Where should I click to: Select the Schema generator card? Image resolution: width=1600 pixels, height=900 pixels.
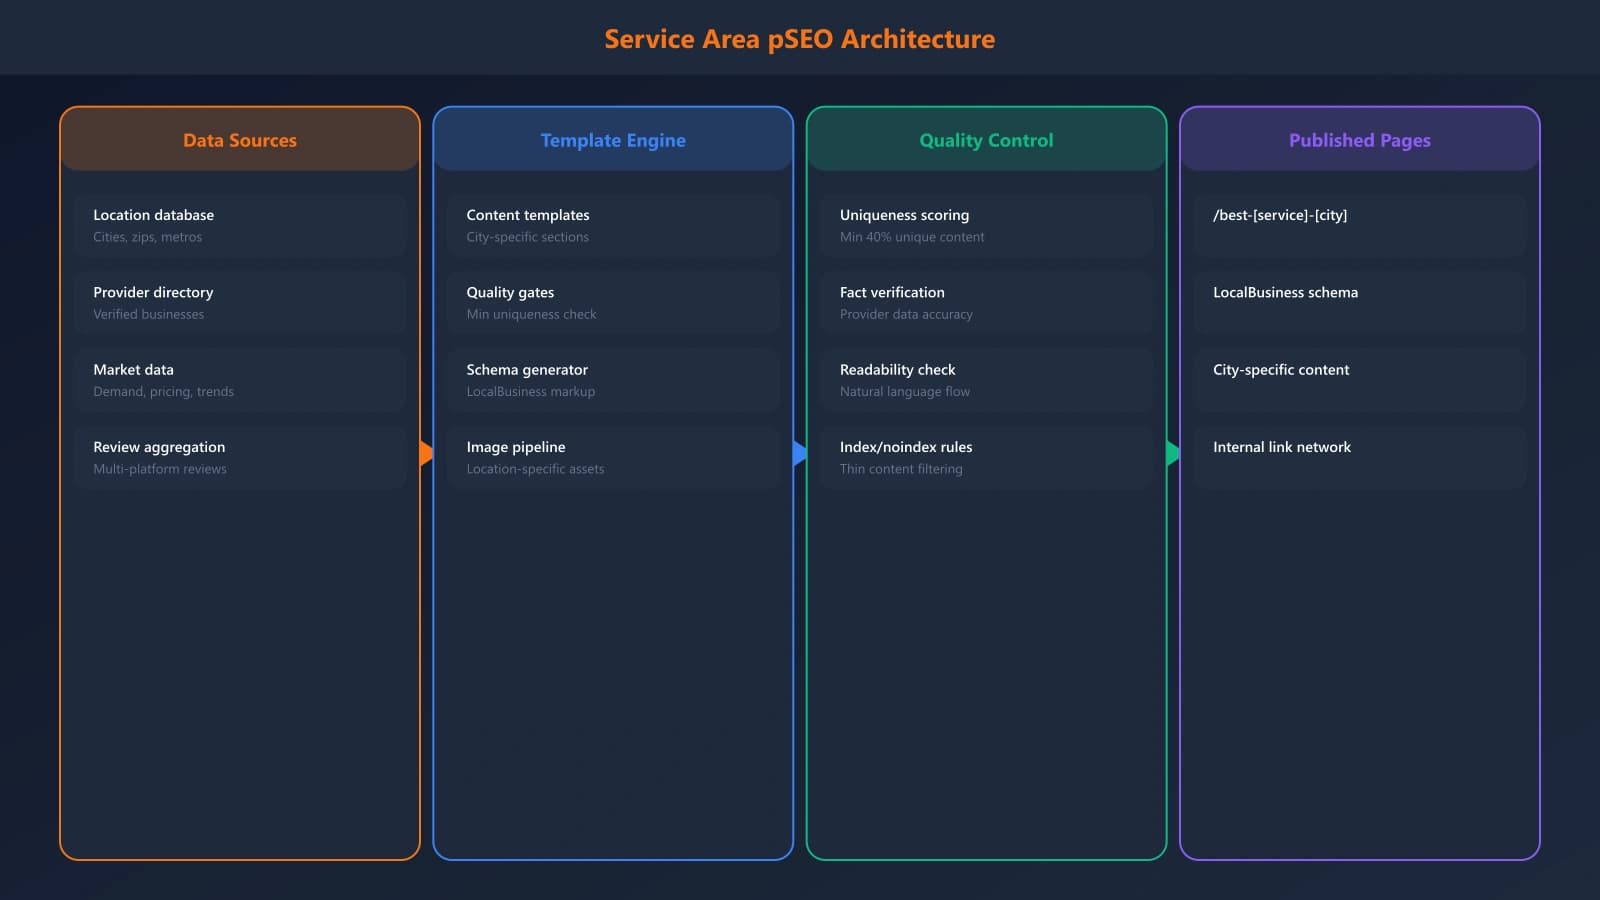(x=613, y=379)
